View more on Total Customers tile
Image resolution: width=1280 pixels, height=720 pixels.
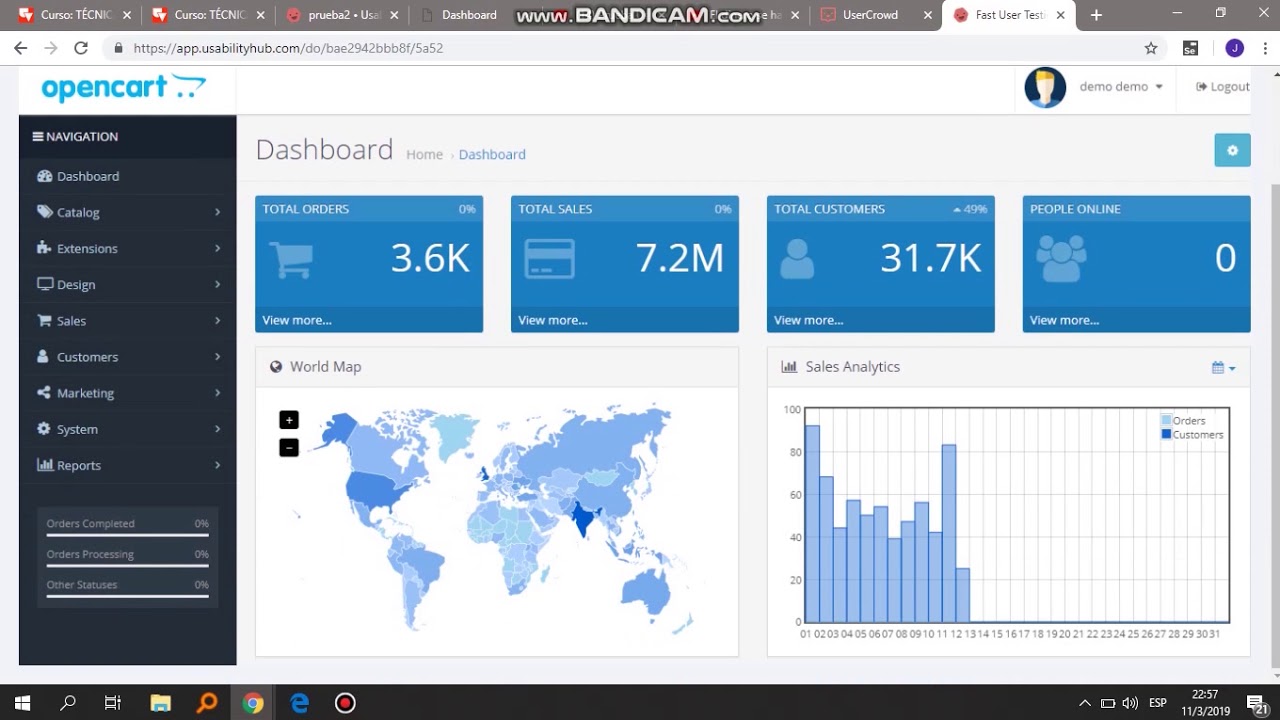(x=808, y=320)
